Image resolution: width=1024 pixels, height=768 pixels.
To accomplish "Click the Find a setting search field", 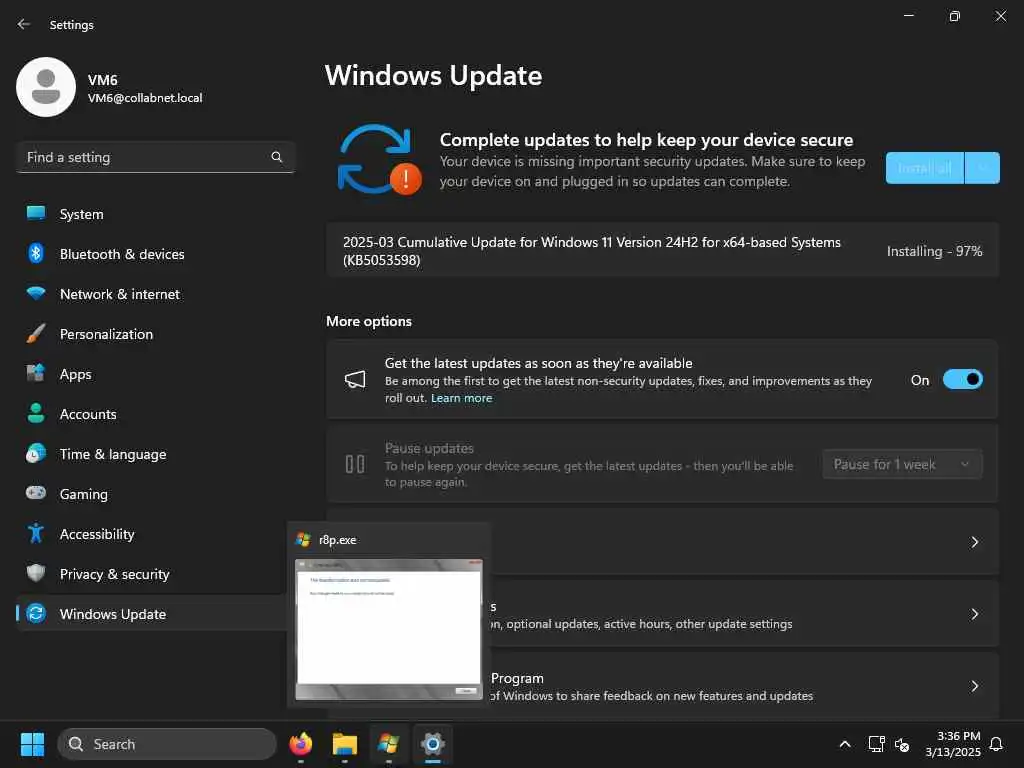I will 155,157.
